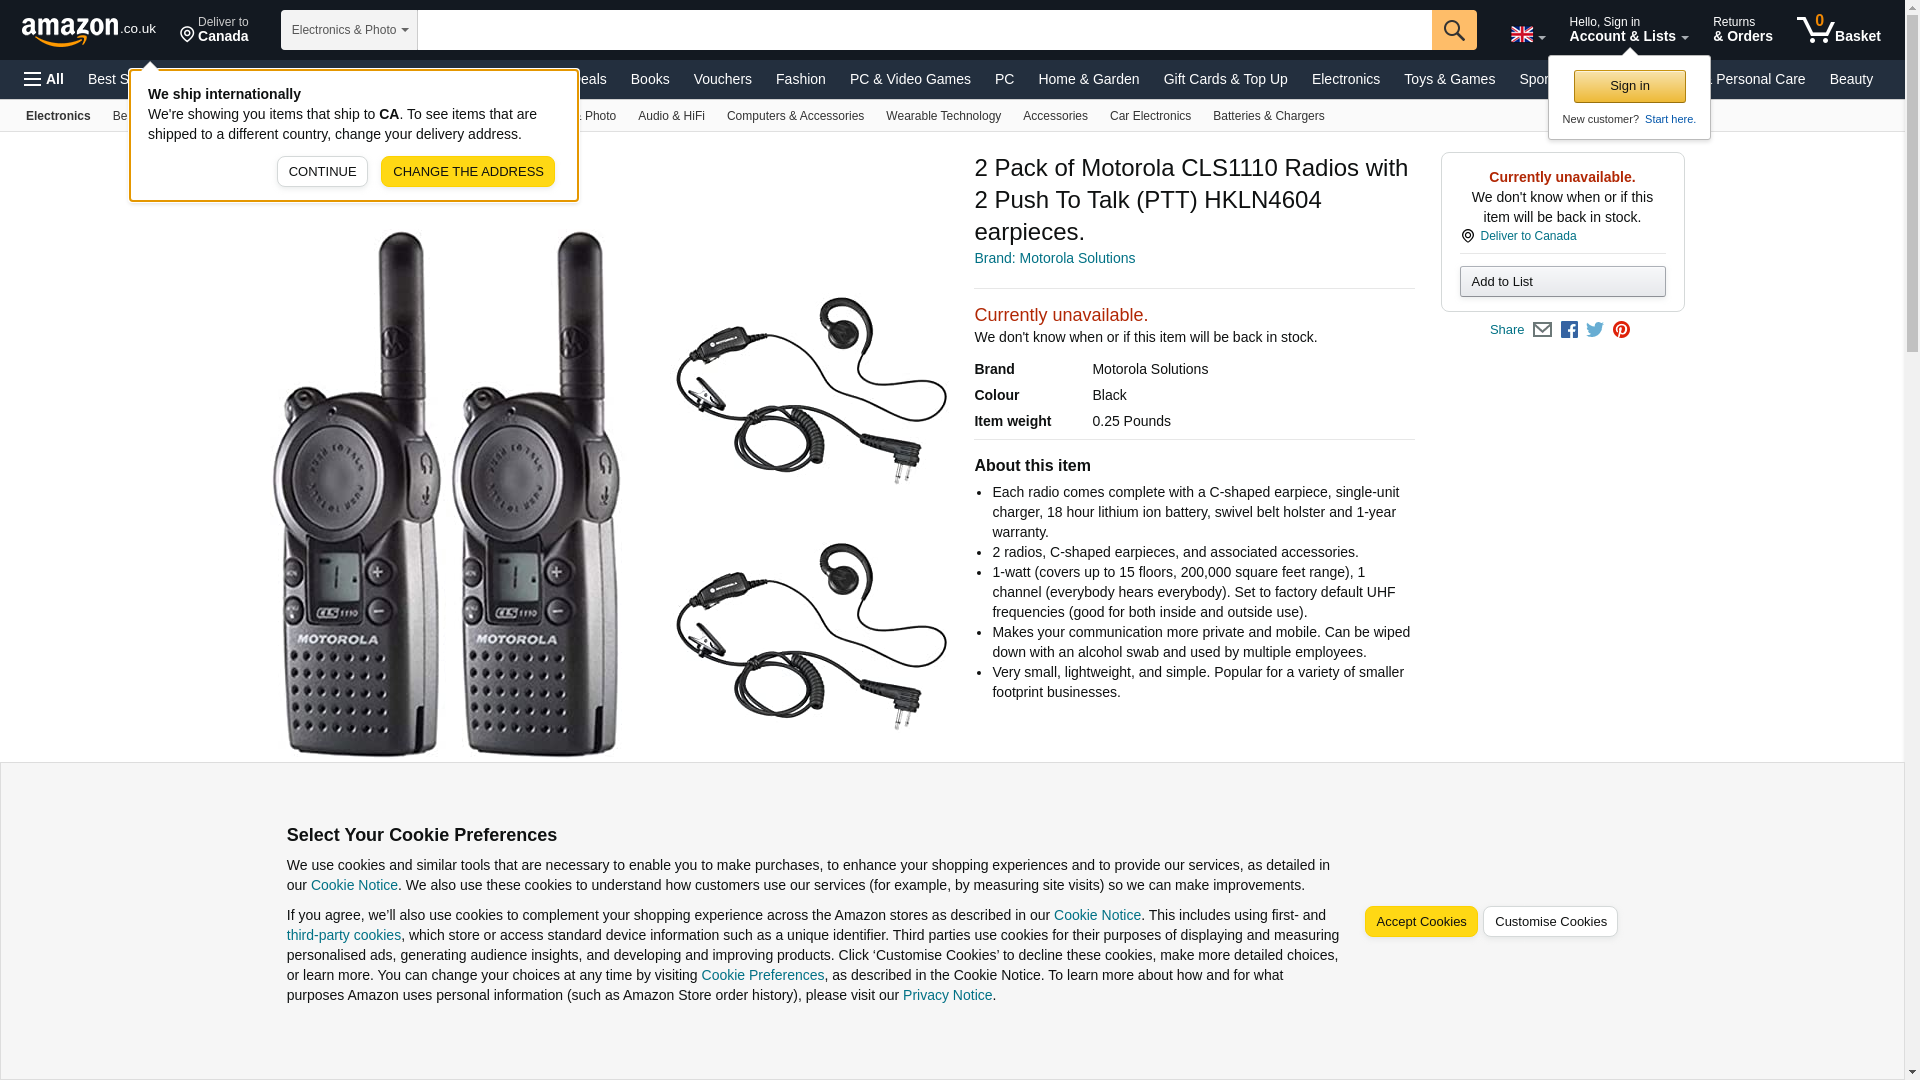Viewport: 1920px width, 1080px height.
Task: Open the All hamburger menu
Action: 44,79
